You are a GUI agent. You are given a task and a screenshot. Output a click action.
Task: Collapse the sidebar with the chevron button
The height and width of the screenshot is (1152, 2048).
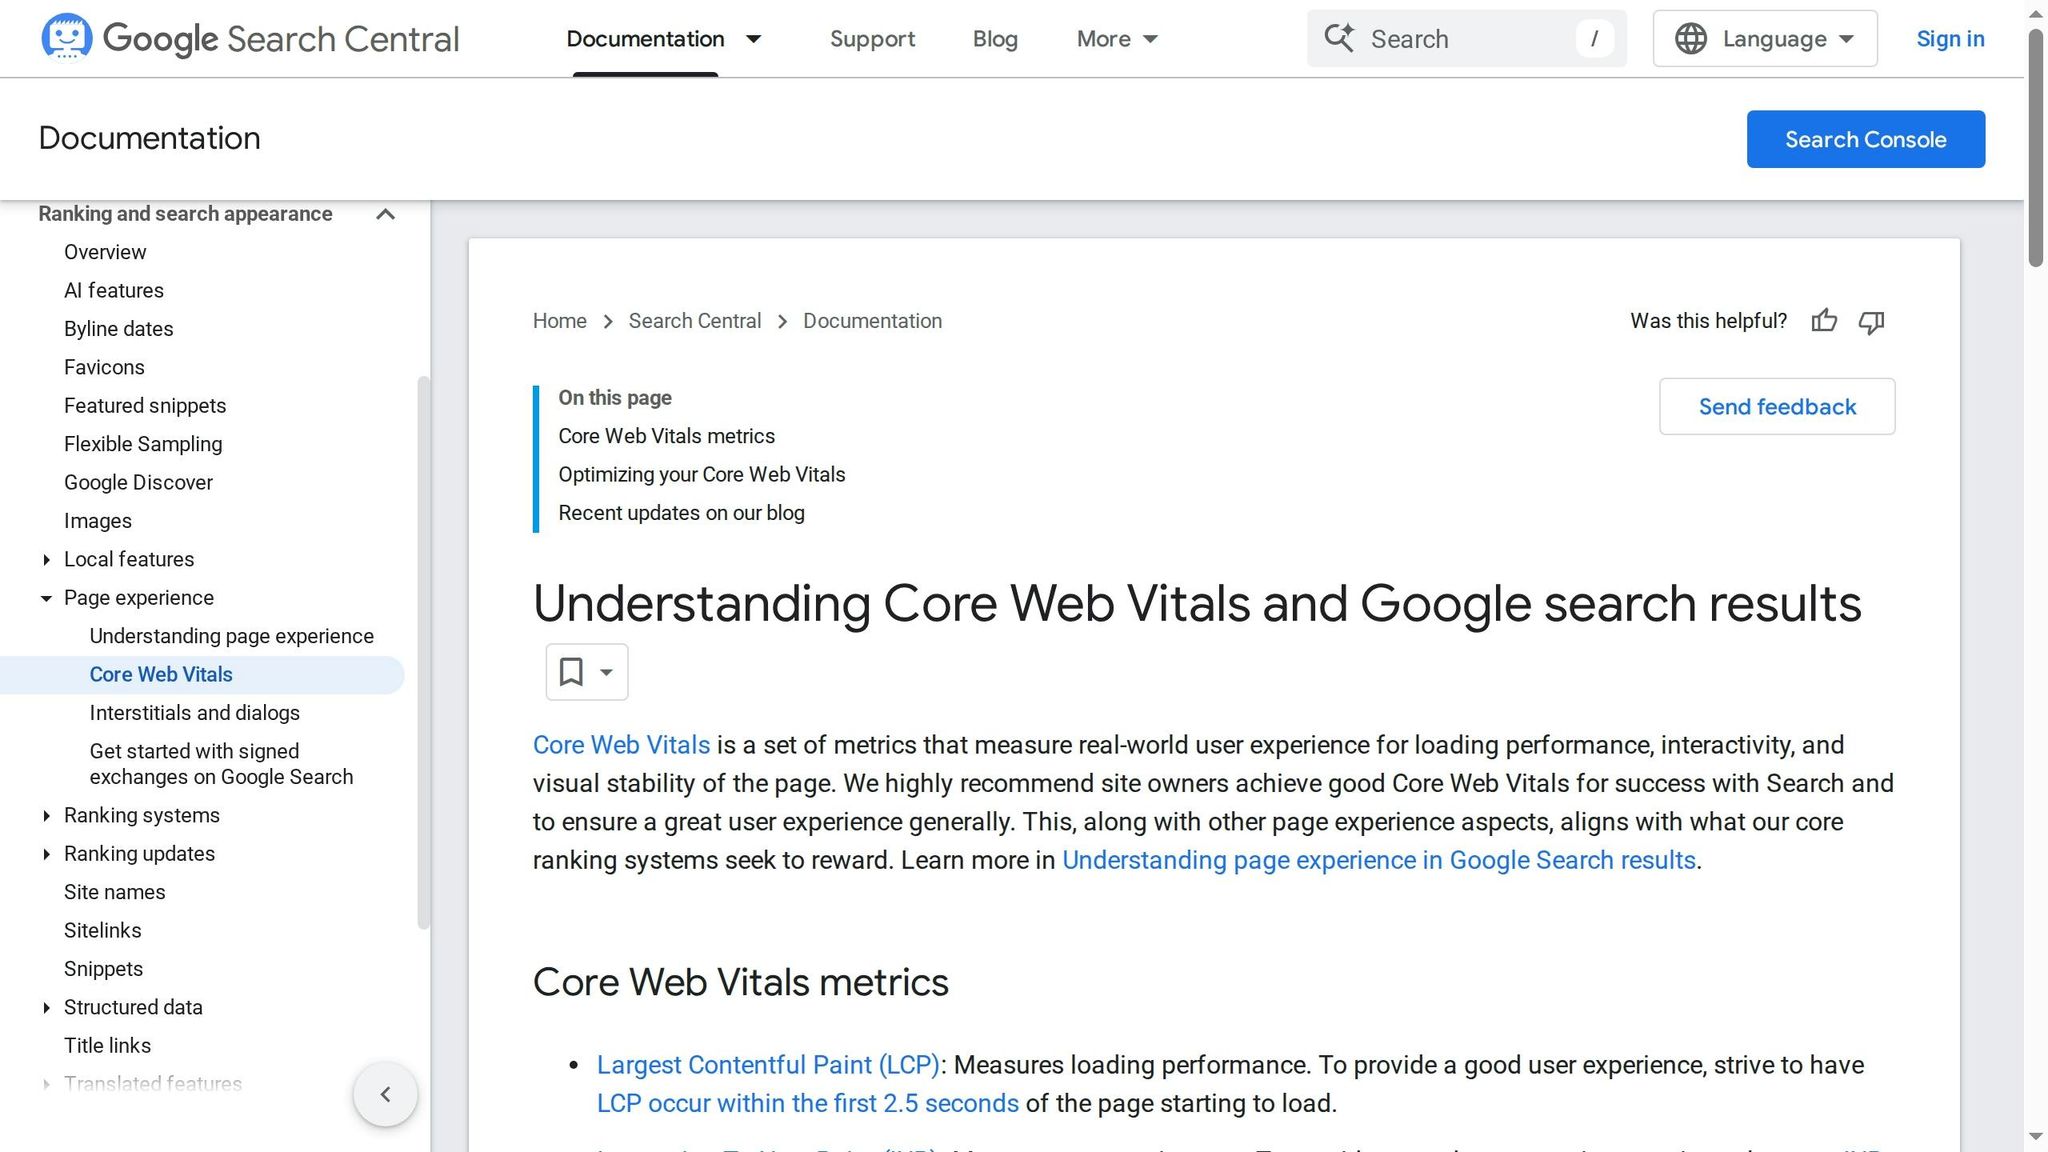(385, 1094)
